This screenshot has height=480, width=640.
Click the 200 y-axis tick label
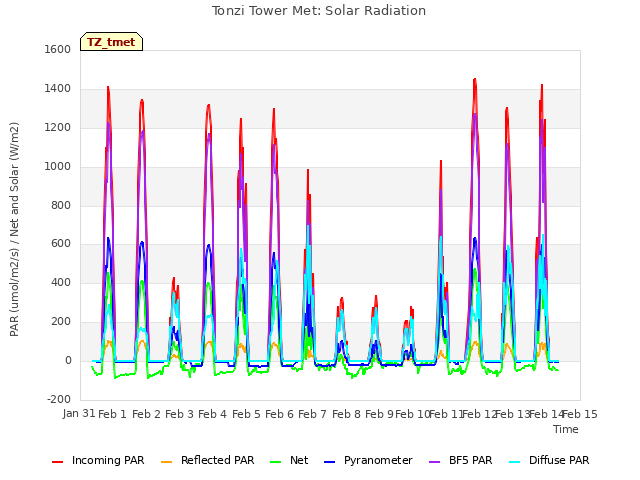[61, 322]
